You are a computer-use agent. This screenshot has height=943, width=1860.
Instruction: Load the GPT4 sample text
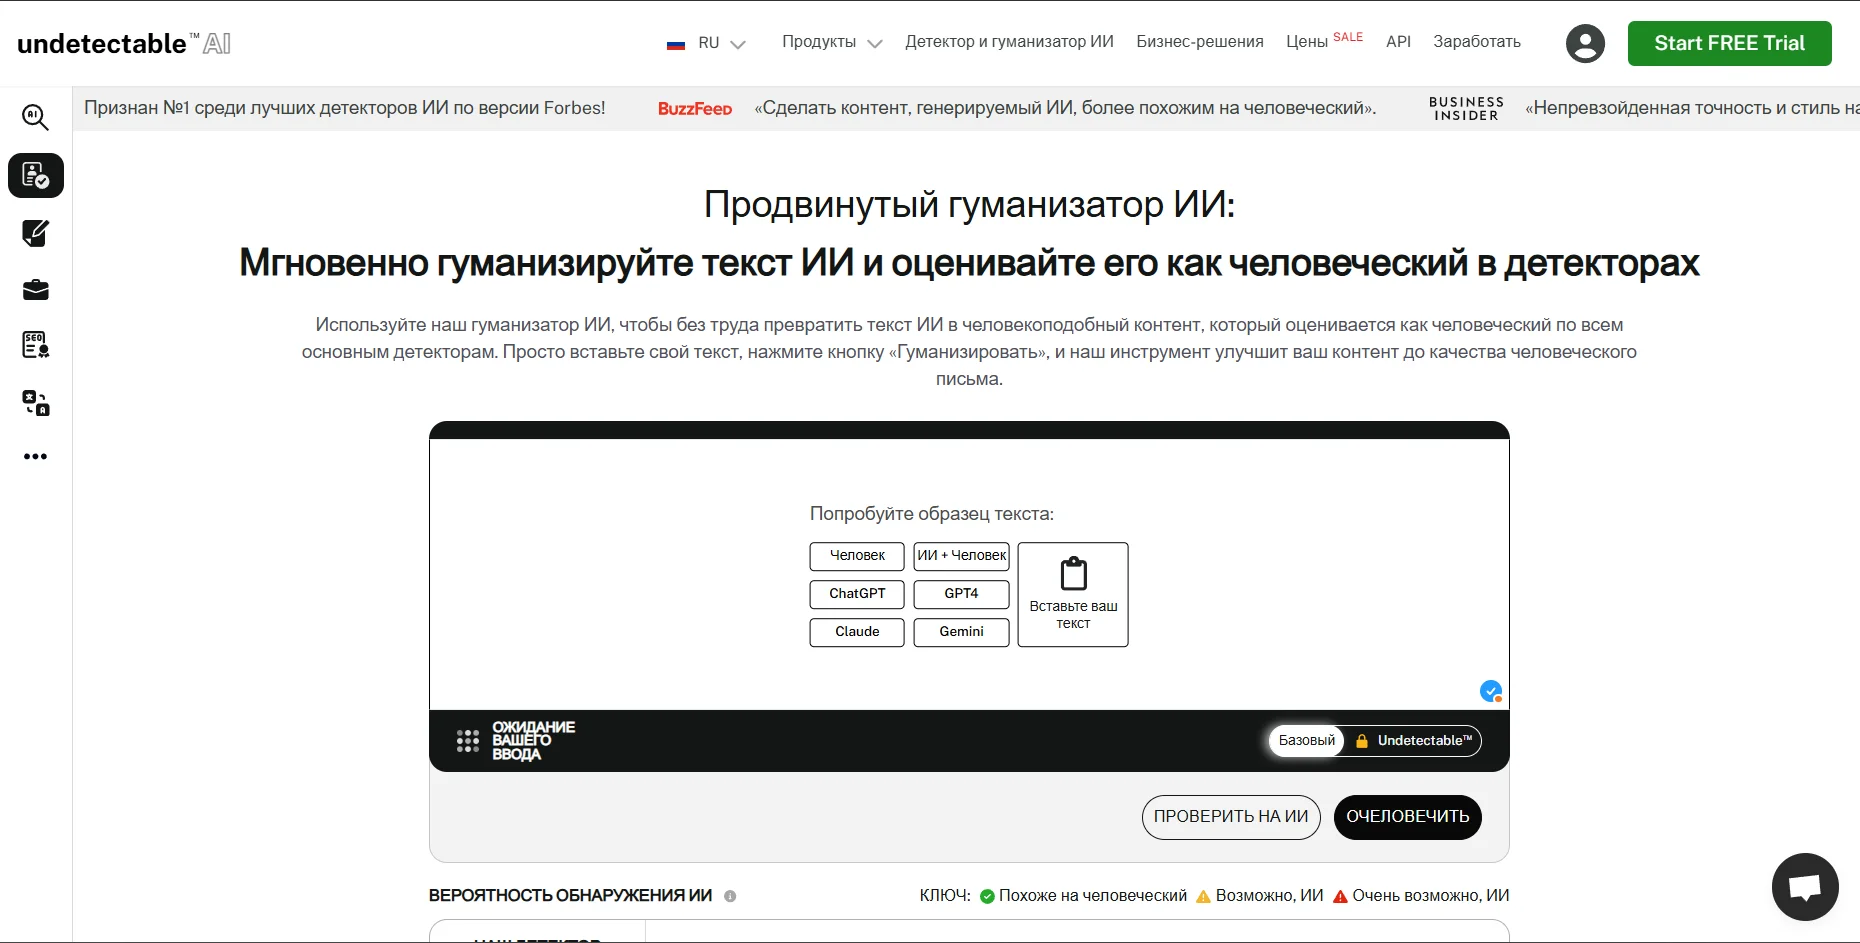(962, 594)
